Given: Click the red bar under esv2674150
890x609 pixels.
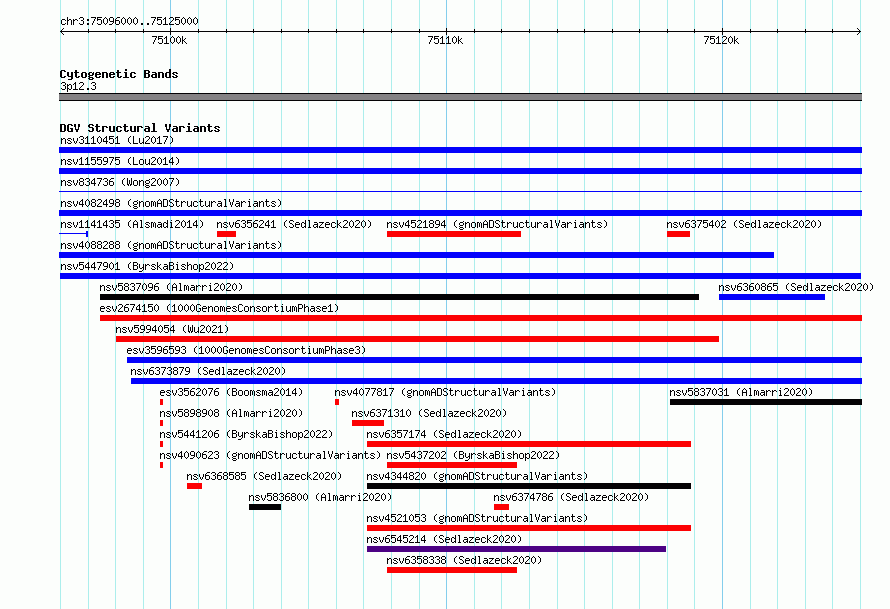Looking at the screenshot, I should coord(481,318).
